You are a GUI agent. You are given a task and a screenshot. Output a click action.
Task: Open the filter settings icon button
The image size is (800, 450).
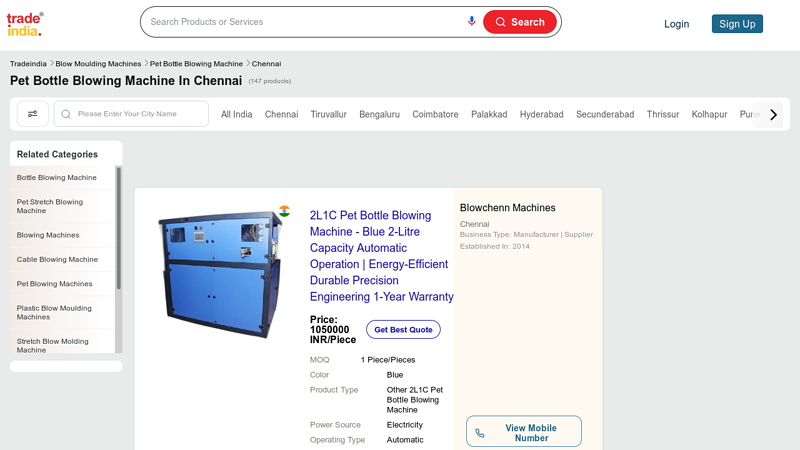pyautogui.click(x=33, y=114)
